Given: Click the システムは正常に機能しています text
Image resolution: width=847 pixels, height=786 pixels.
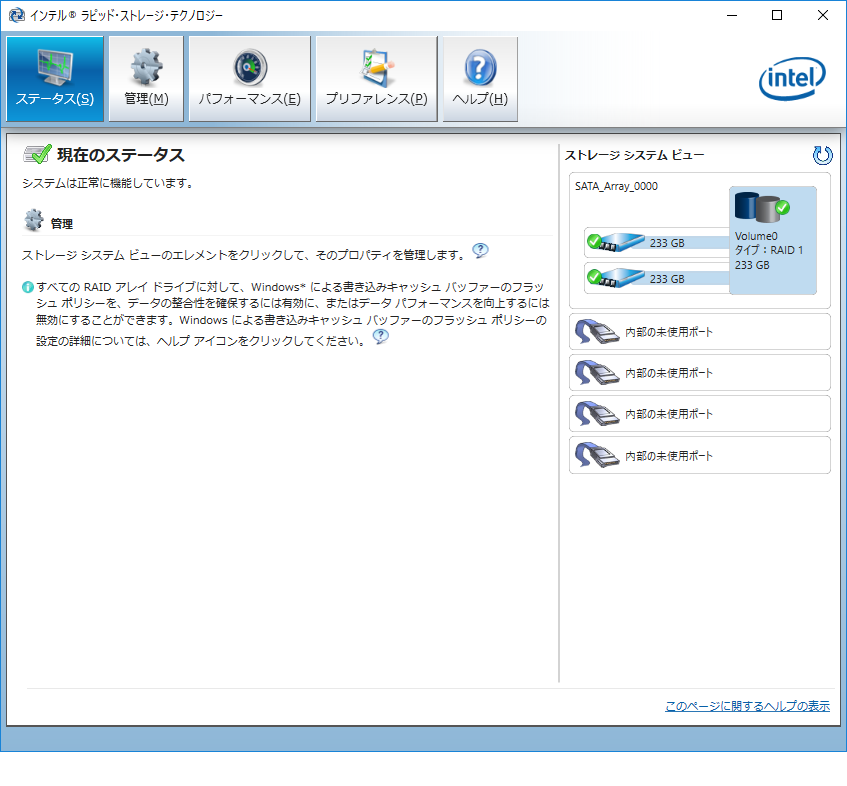Looking at the screenshot, I should pyautogui.click(x=108, y=184).
